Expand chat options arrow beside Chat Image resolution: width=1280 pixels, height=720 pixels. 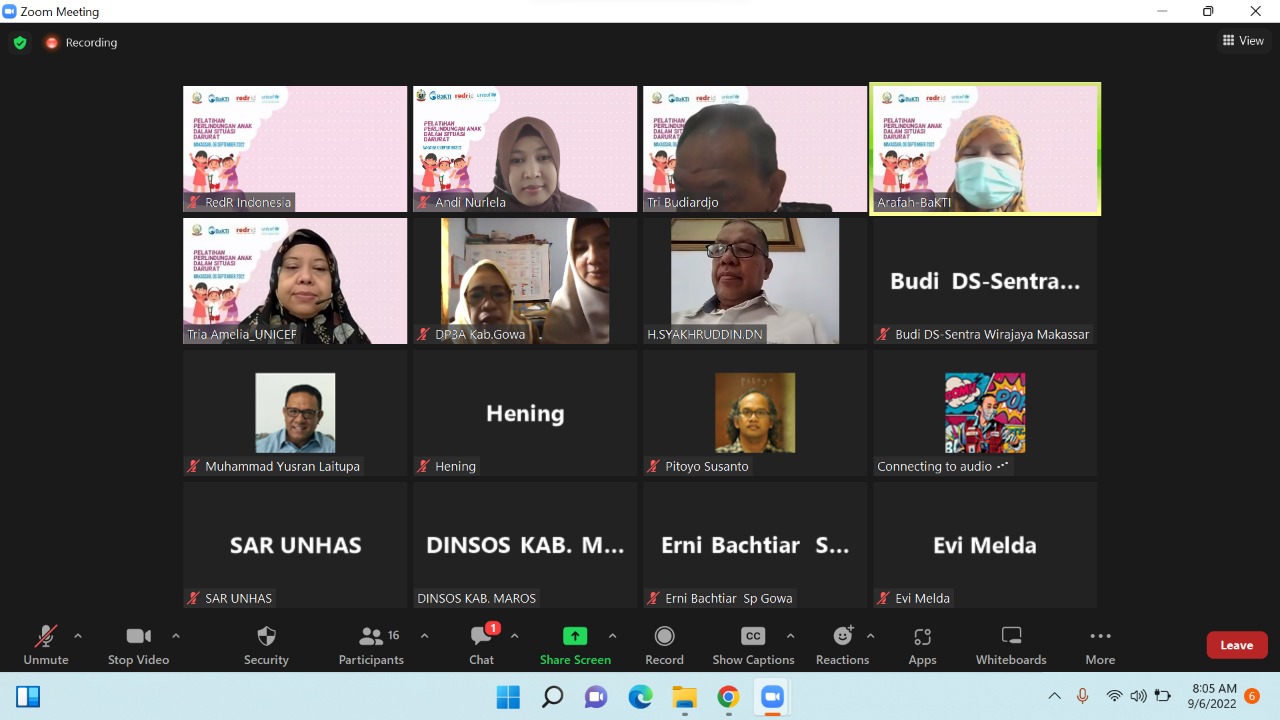(x=514, y=636)
